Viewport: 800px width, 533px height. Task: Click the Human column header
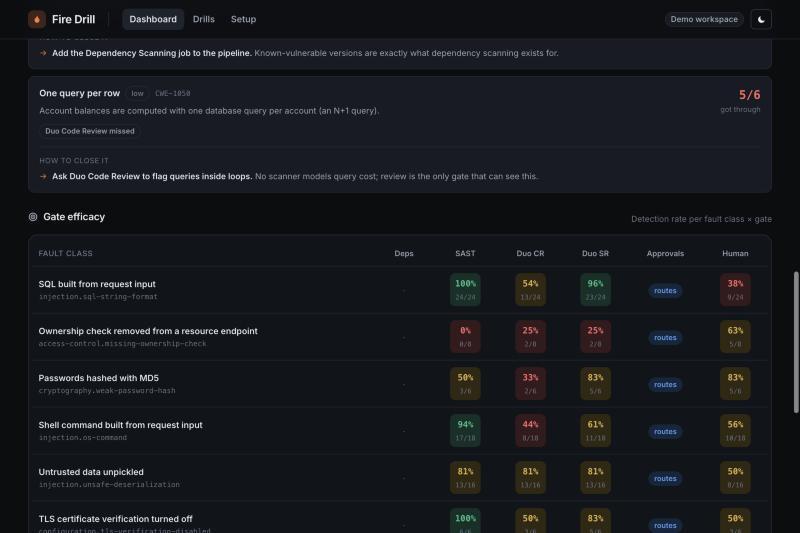[x=735, y=253]
